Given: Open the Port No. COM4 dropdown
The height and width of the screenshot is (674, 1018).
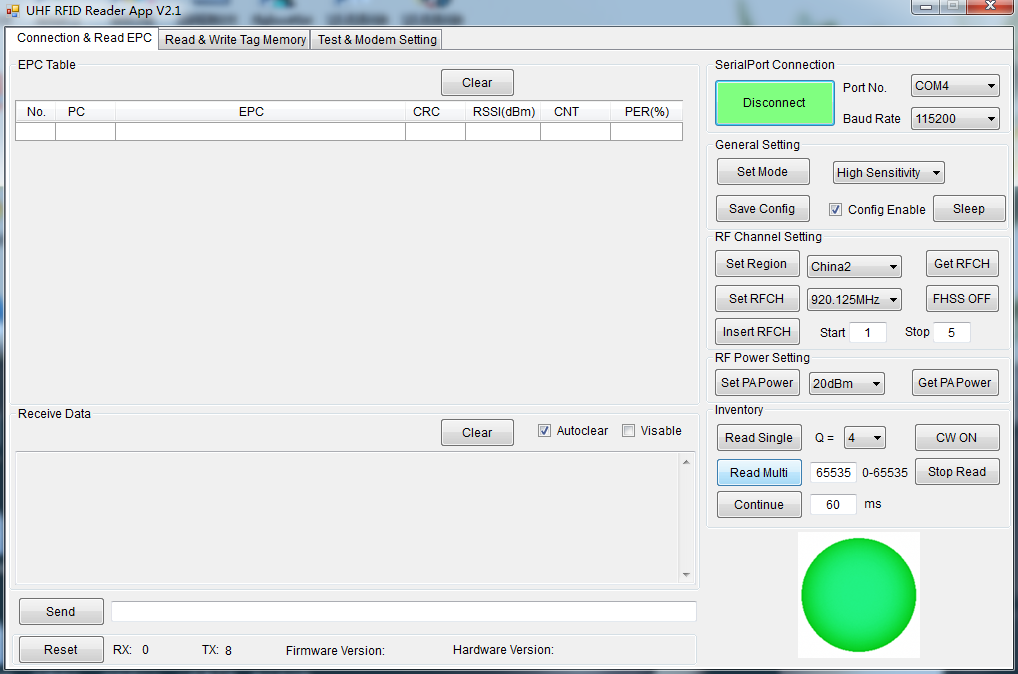Looking at the screenshot, I should pyautogui.click(x=954, y=87).
